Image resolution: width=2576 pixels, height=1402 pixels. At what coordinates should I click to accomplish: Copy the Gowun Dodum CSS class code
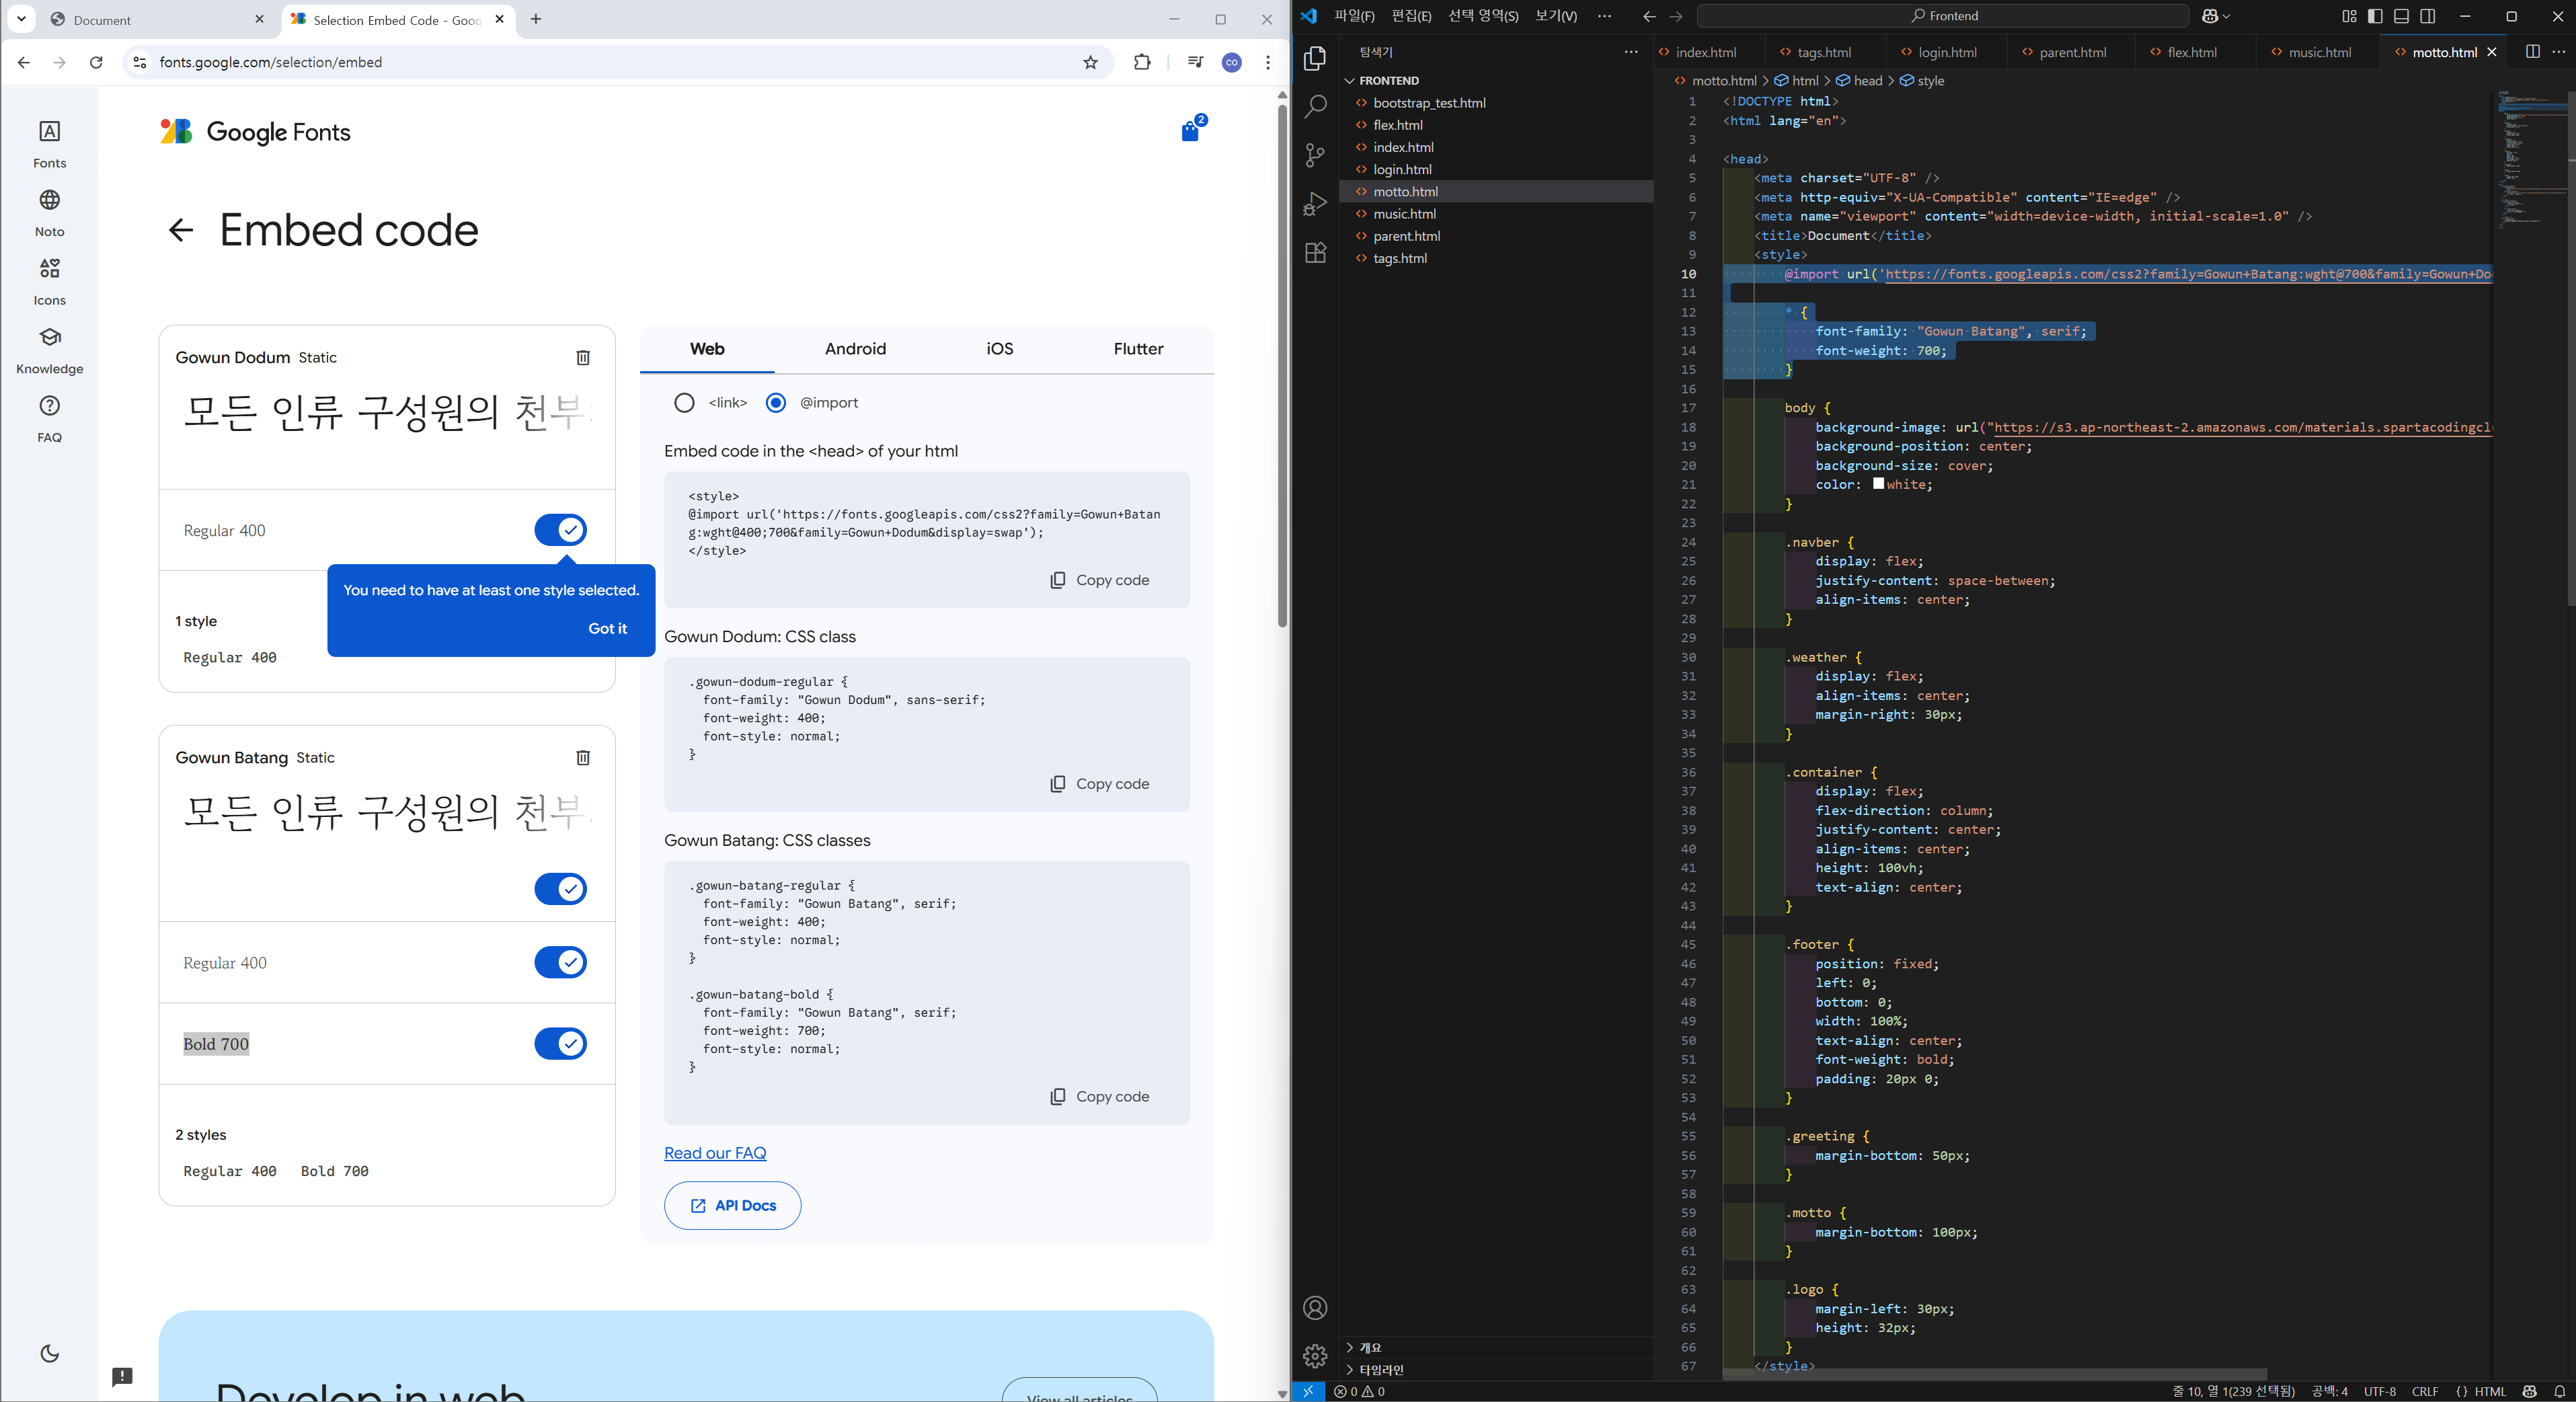(1099, 784)
